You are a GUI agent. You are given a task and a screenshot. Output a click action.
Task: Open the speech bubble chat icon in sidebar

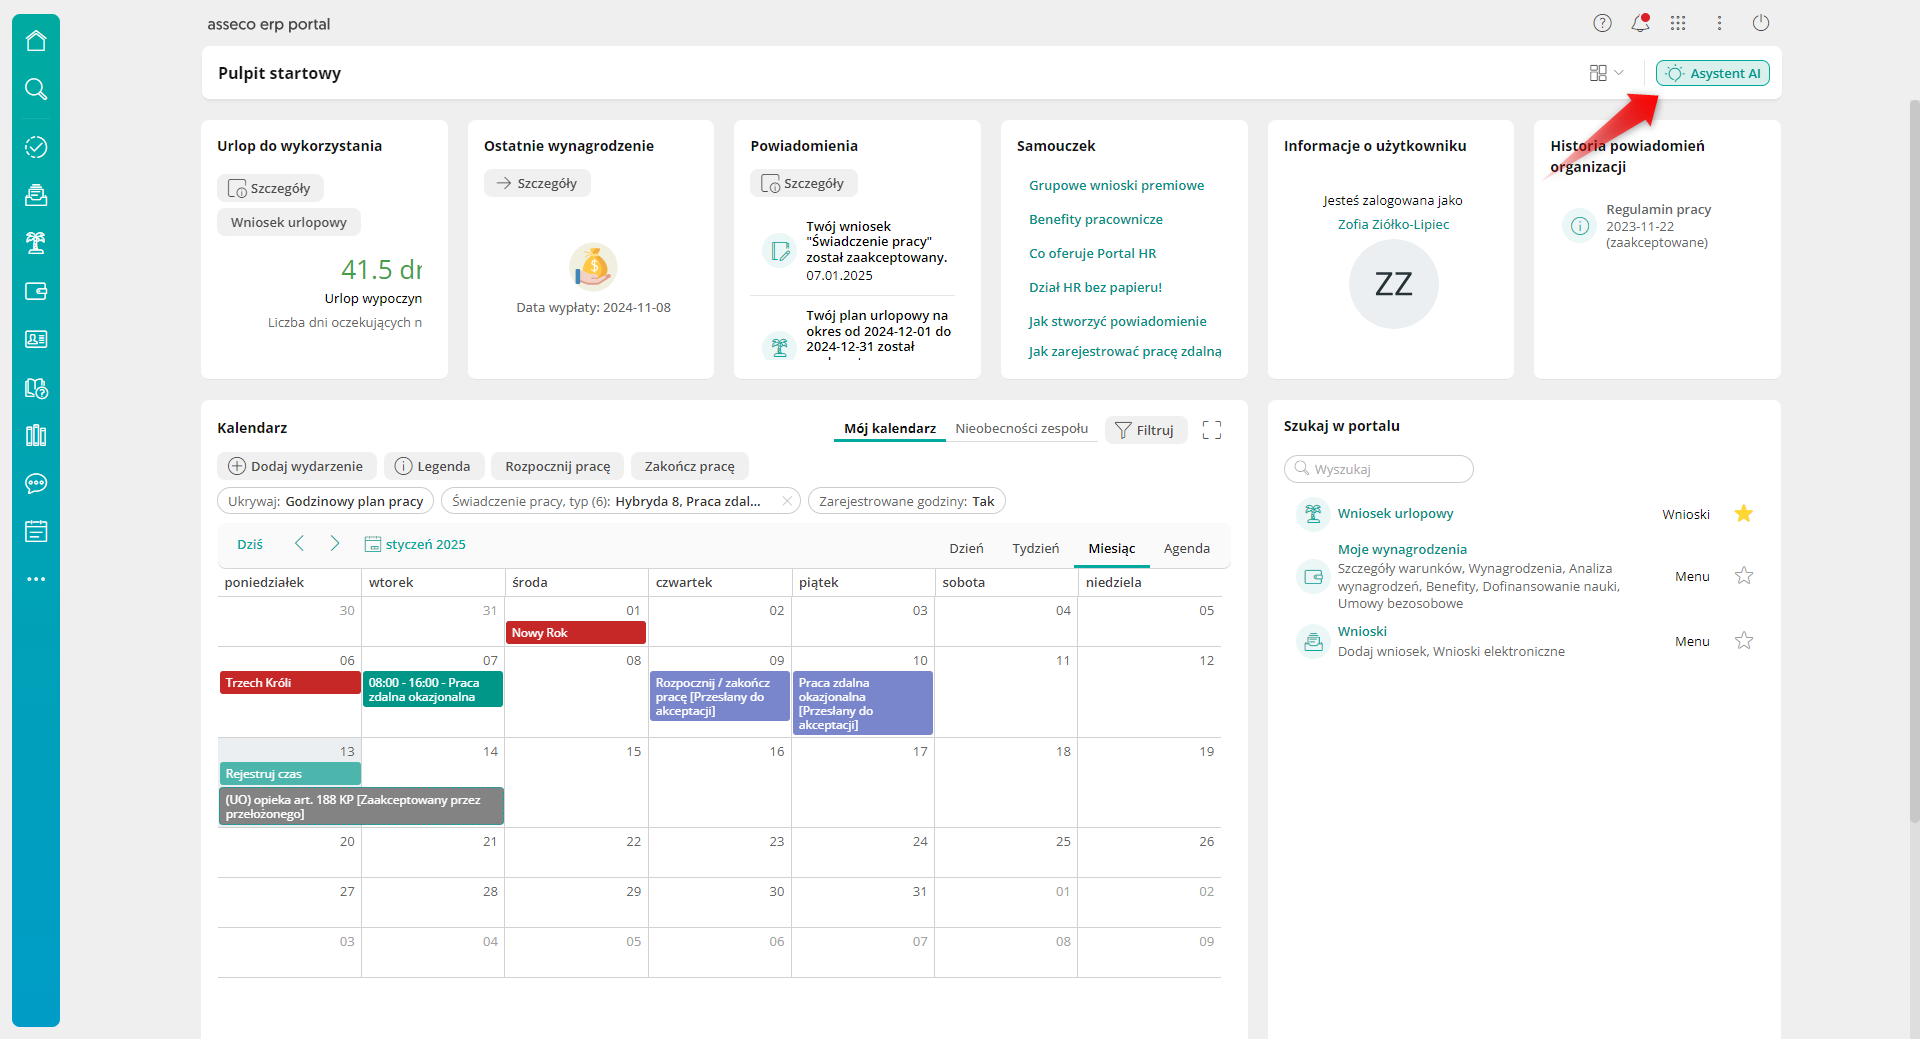tap(36, 483)
